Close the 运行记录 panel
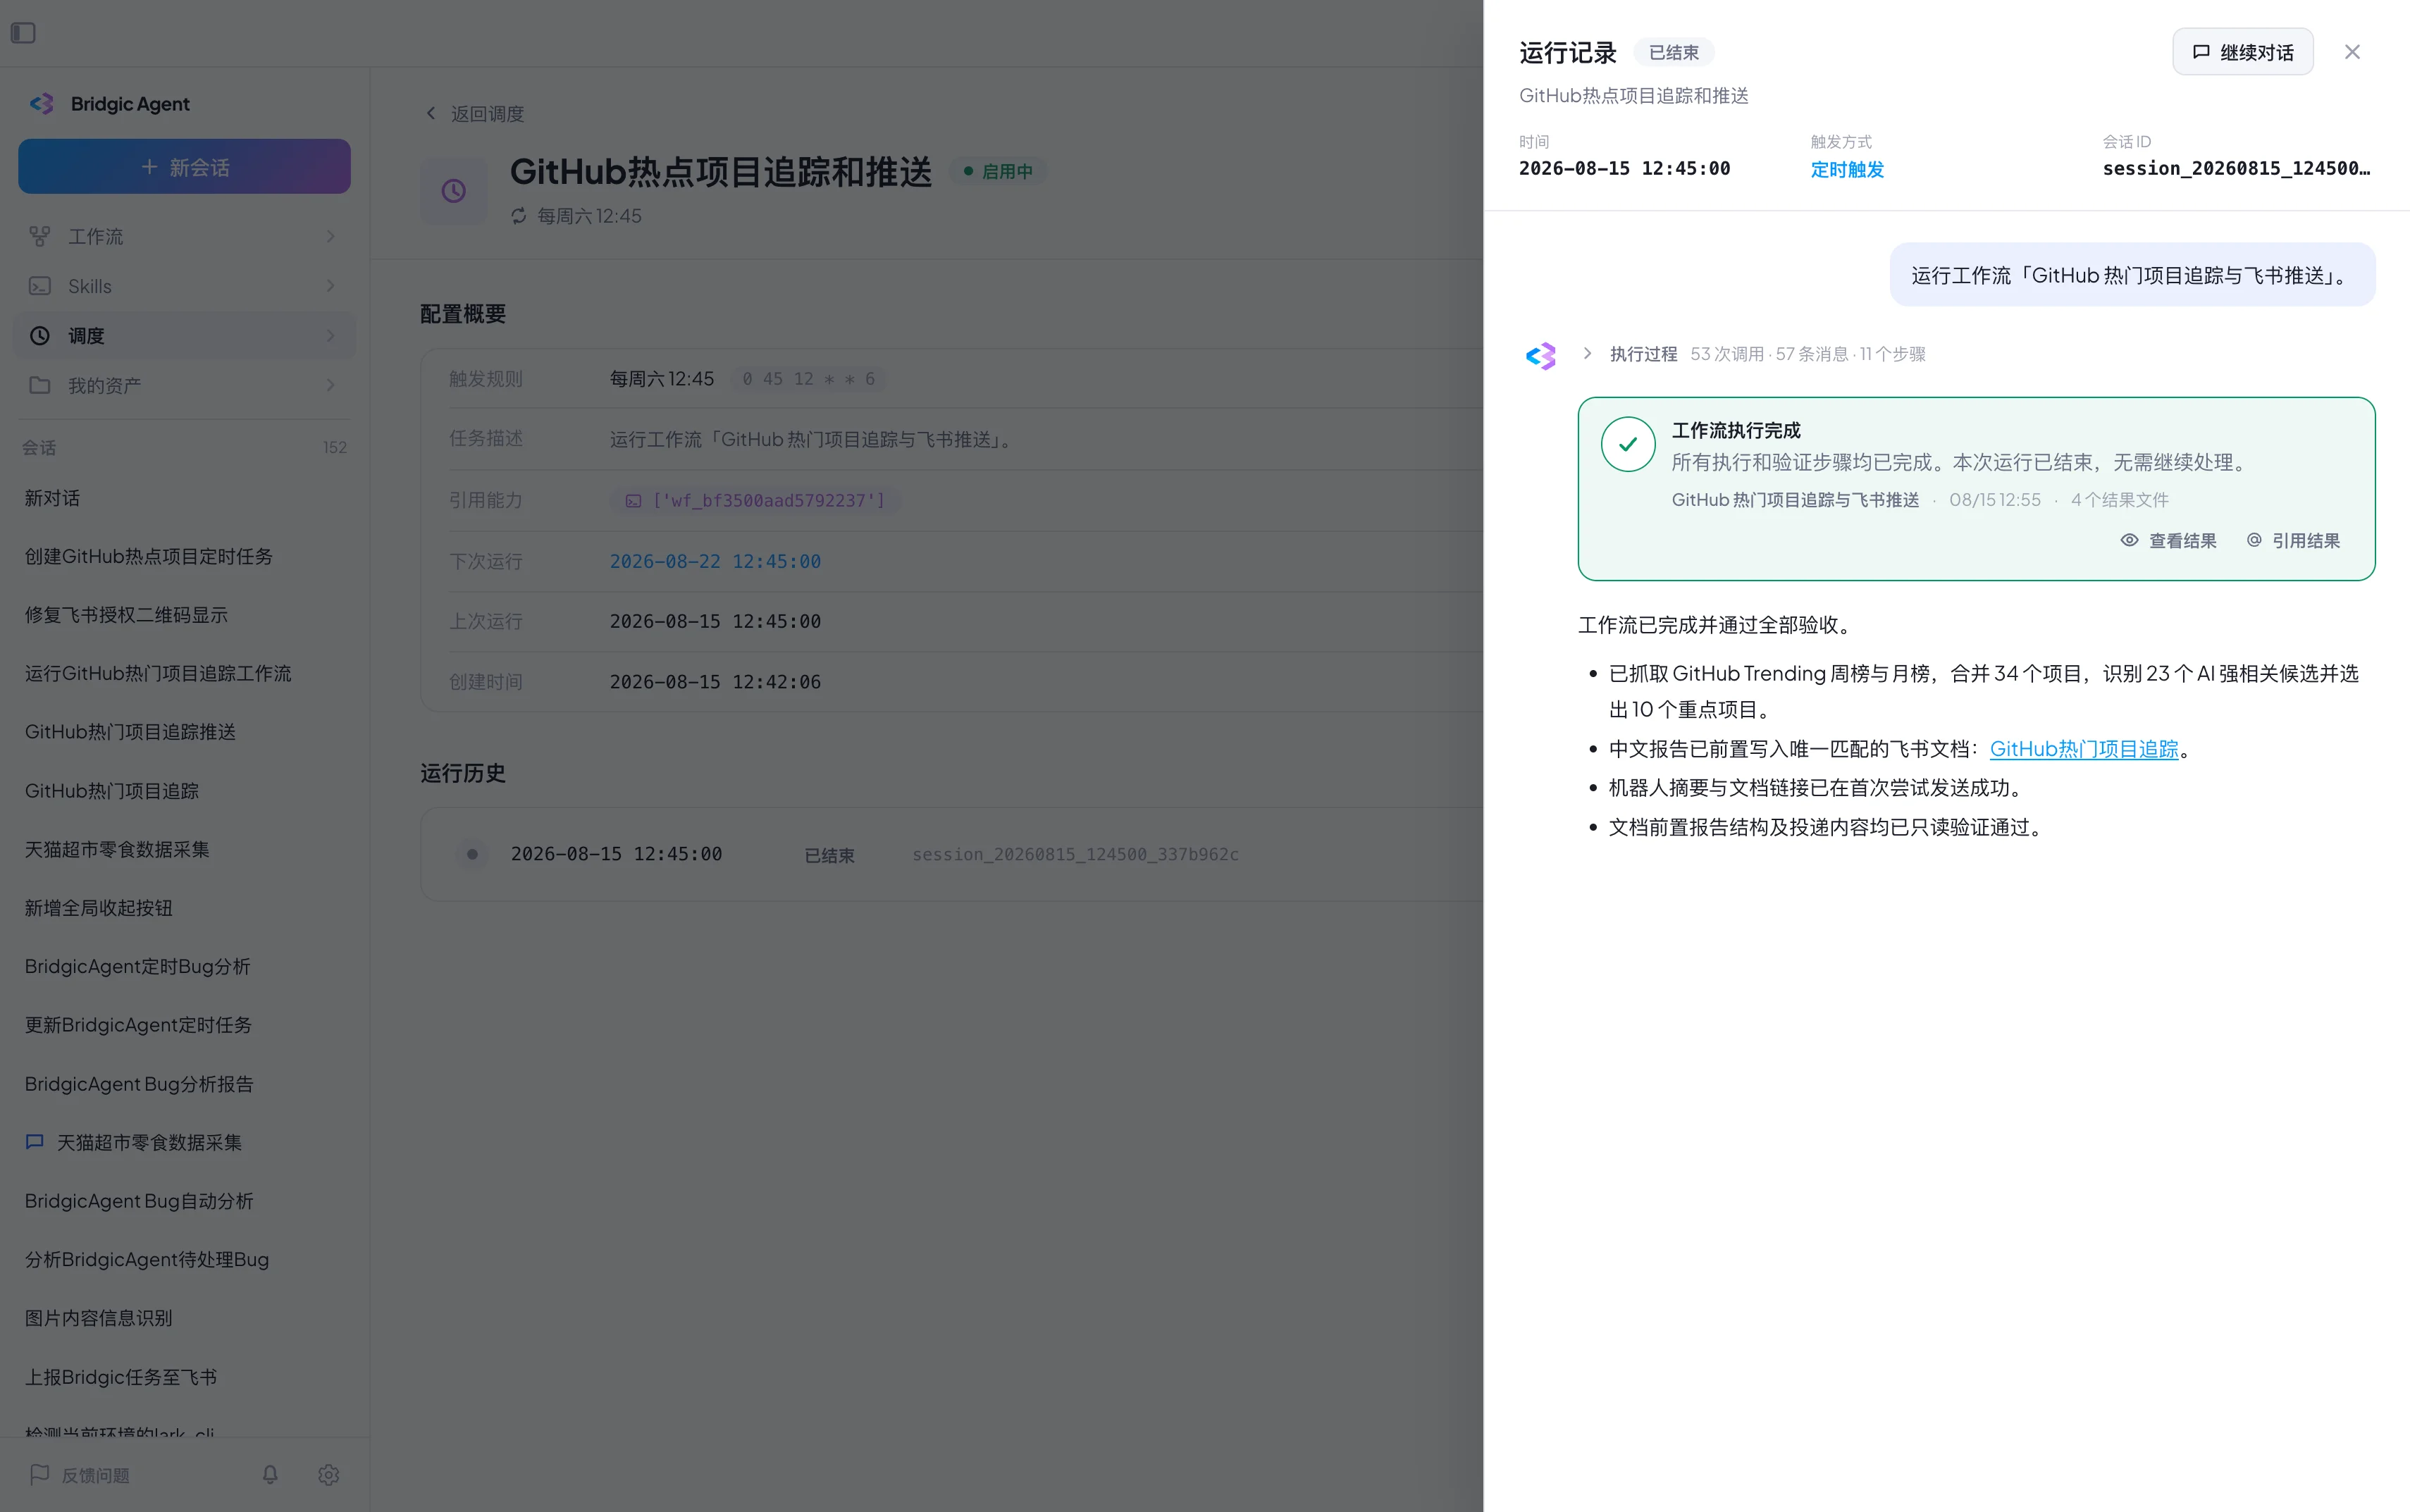 point(2352,52)
